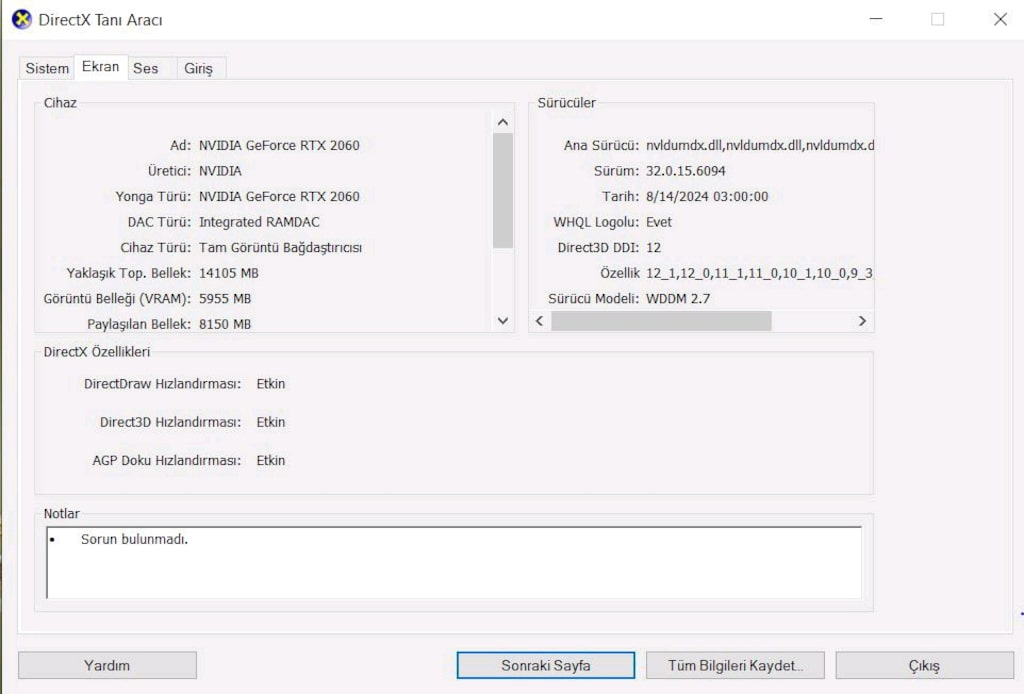
Task: Select the 'Sorun bulunmadı.' note text
Action: (x=135, y=539)
